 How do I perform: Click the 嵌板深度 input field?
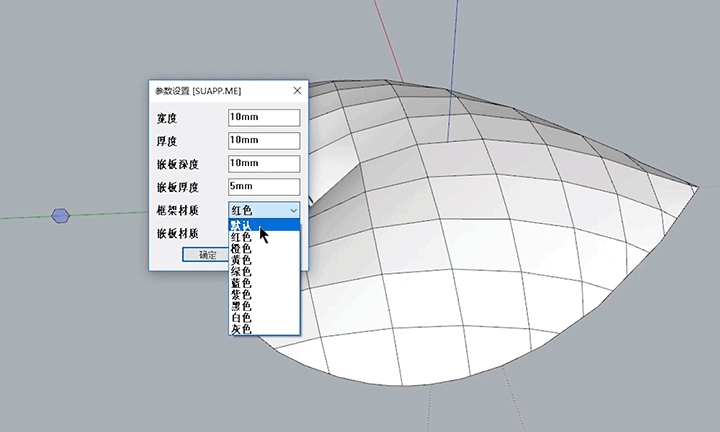pyautogui.click(x=264, y=163)
